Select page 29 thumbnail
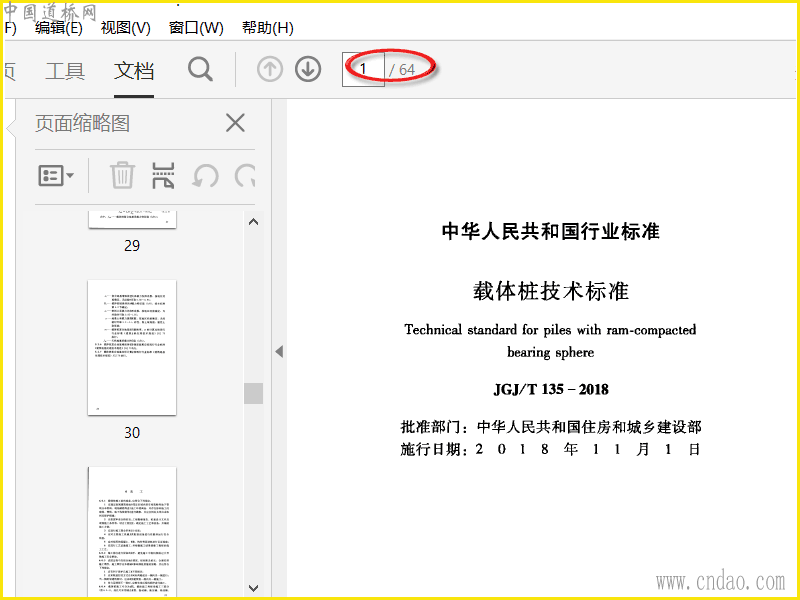 (x=132, y=219)
